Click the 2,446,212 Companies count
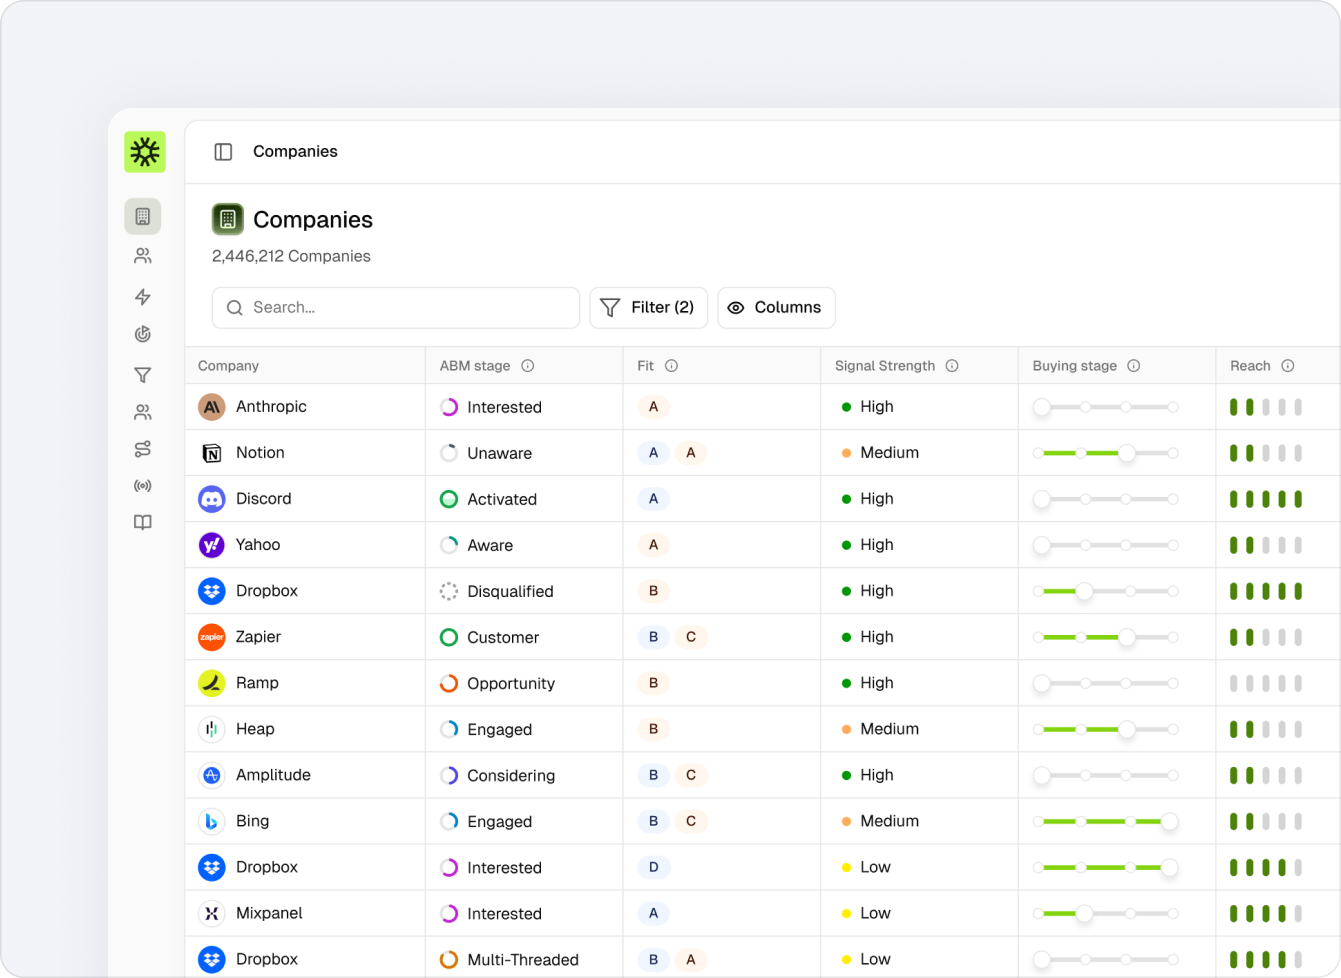 tap(291, 256)
